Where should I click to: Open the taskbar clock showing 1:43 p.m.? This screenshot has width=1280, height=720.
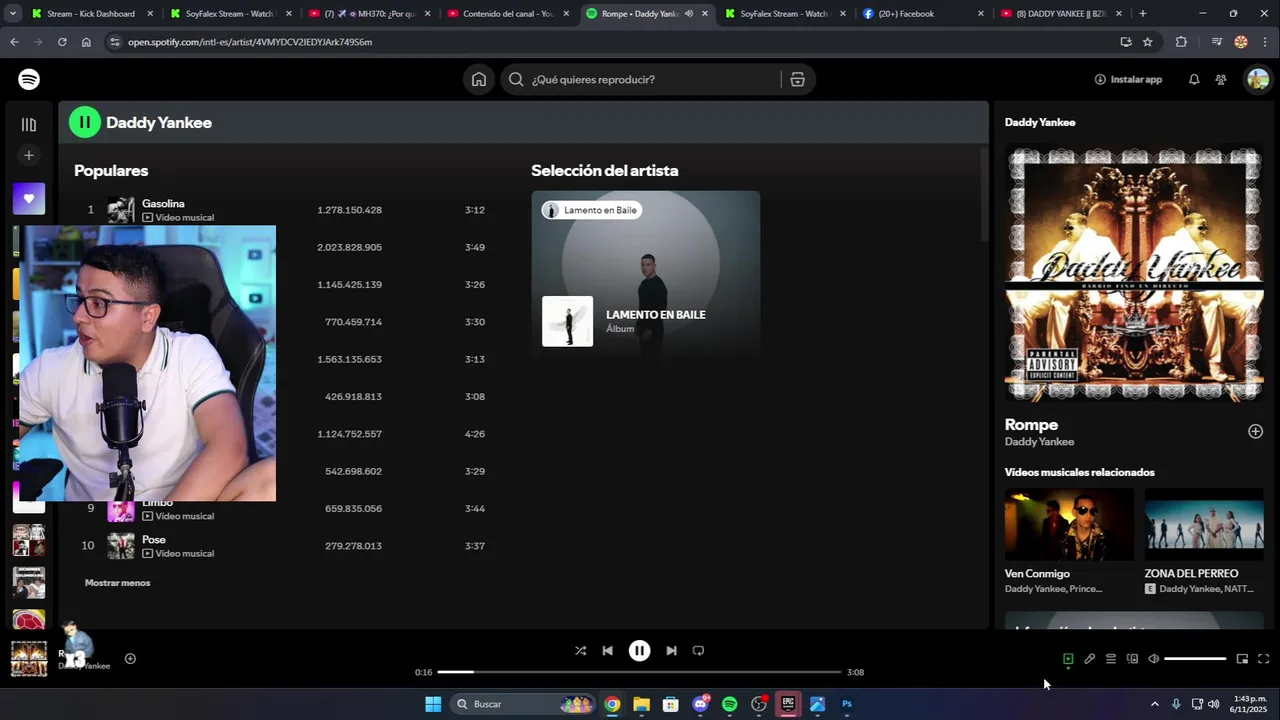(1250, 704)
